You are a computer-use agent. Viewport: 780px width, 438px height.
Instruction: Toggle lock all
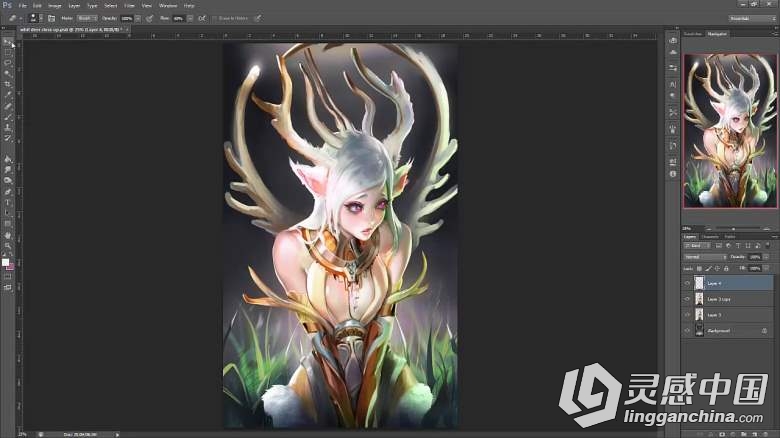pyautogui.click(x=726, y=269)
